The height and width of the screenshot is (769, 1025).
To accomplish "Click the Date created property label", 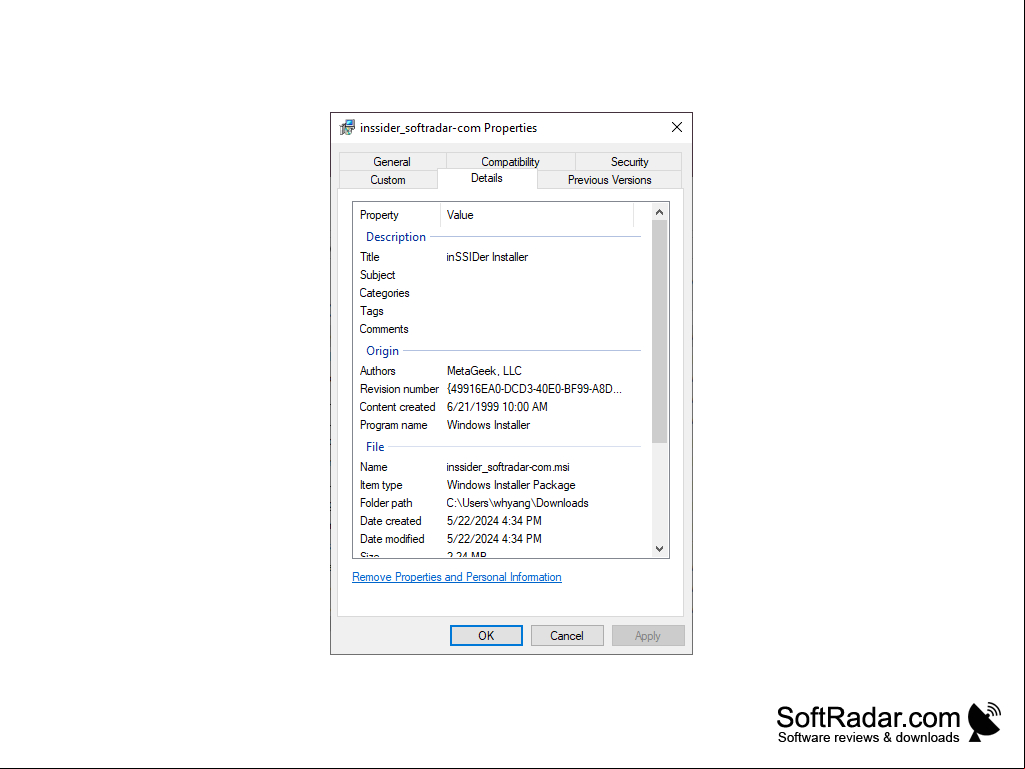I will pyautogui.click(x=391, y=521).
